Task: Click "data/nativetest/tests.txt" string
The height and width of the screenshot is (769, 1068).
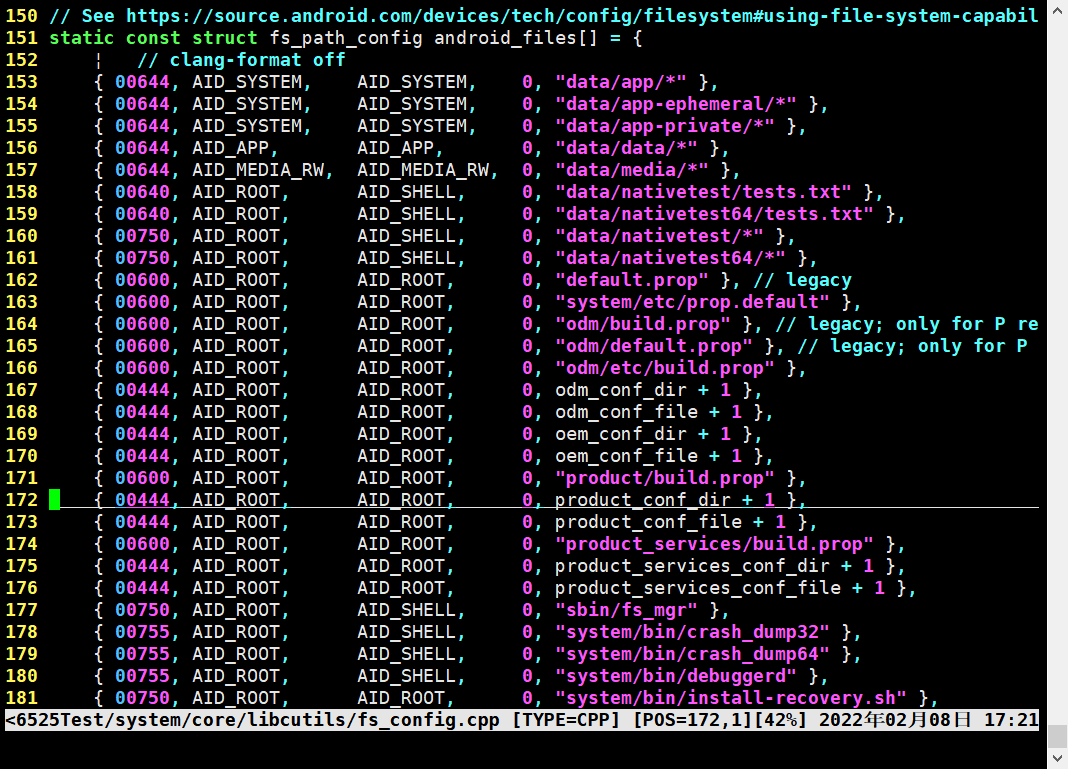Action: 704,191
